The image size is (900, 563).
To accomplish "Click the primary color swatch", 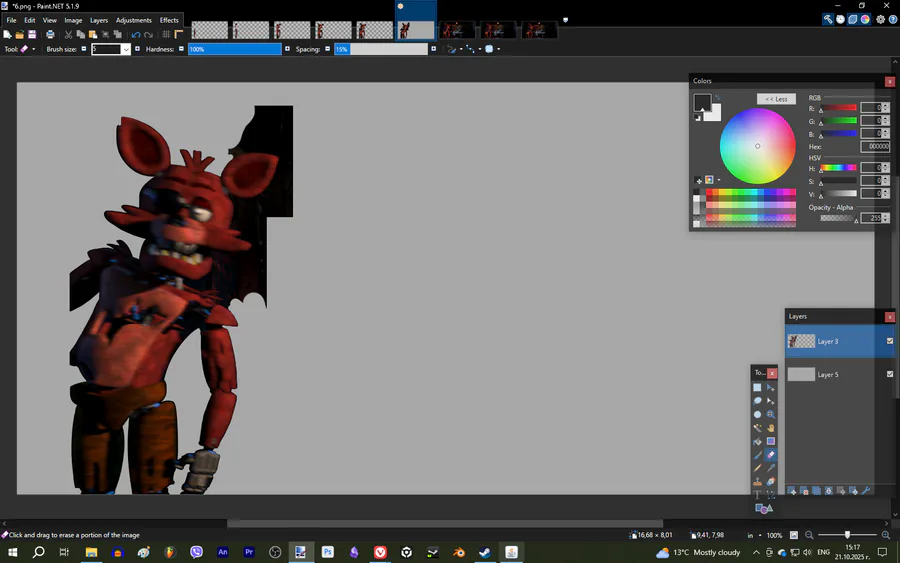I will pos(703,103).
